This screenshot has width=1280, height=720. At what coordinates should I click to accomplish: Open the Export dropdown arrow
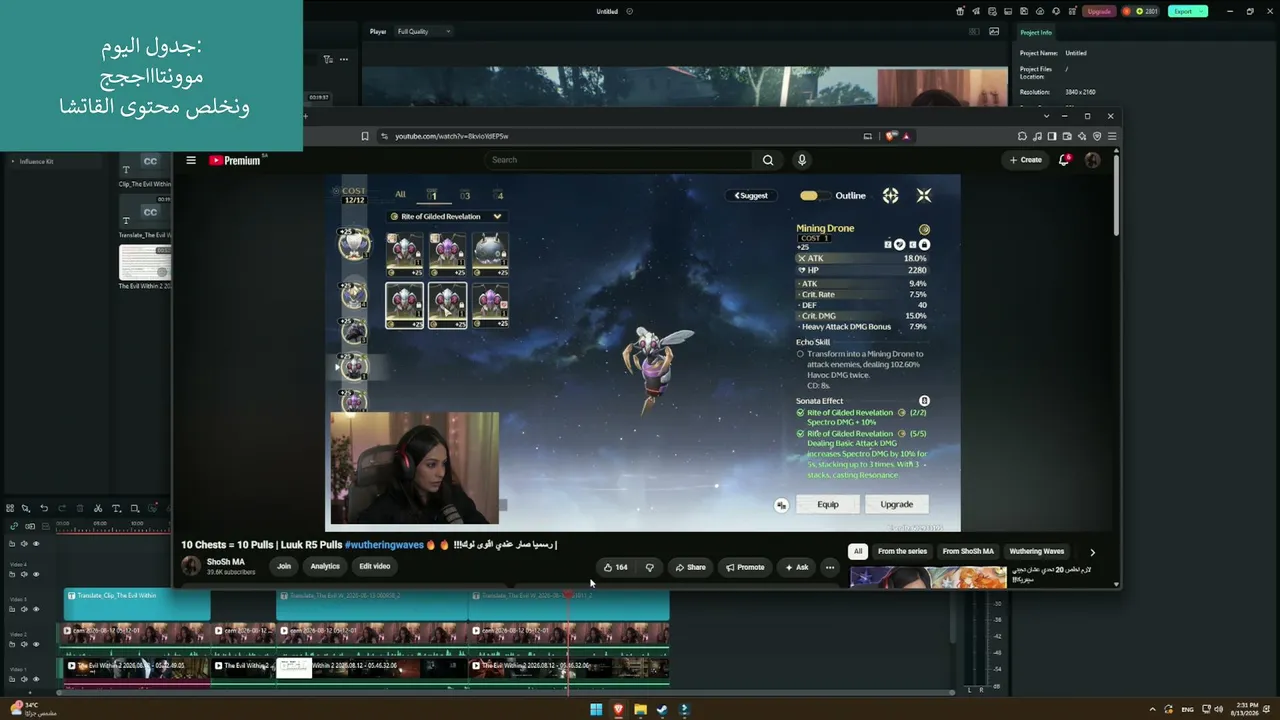pos(1201,11)
